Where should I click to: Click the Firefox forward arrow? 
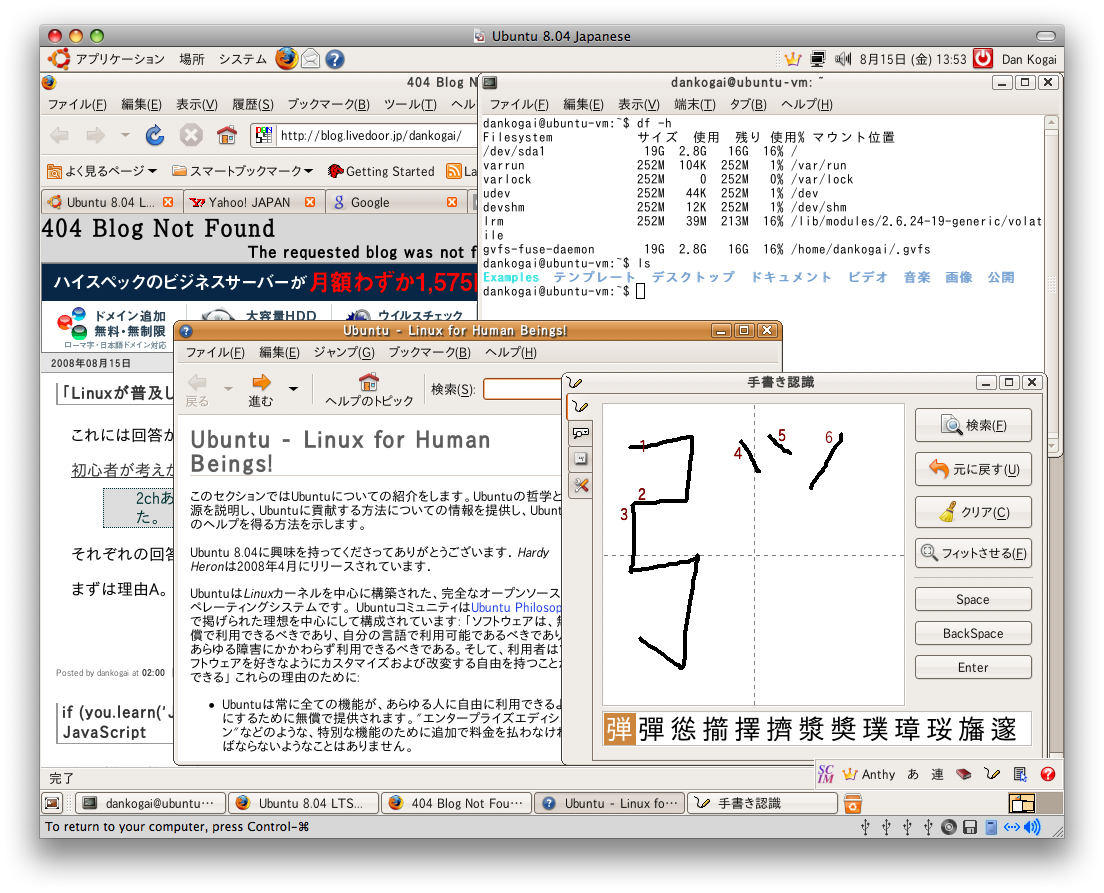pos(95,135)
